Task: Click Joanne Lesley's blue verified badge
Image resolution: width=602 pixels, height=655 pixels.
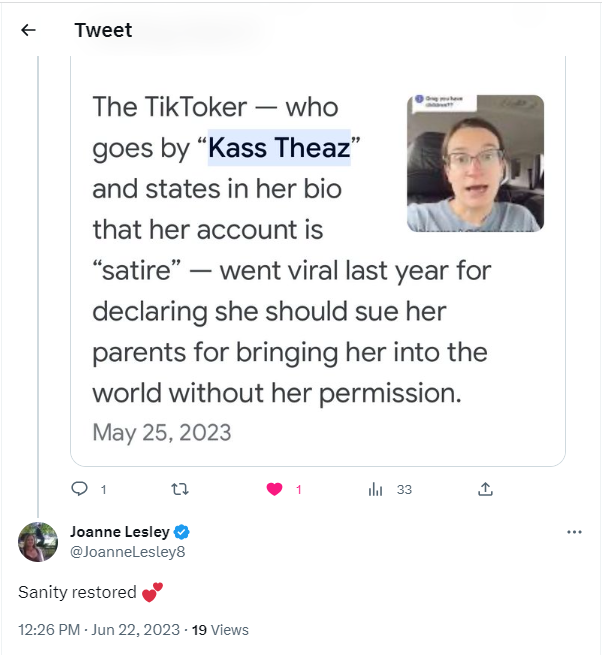Action: pos(182,532)
